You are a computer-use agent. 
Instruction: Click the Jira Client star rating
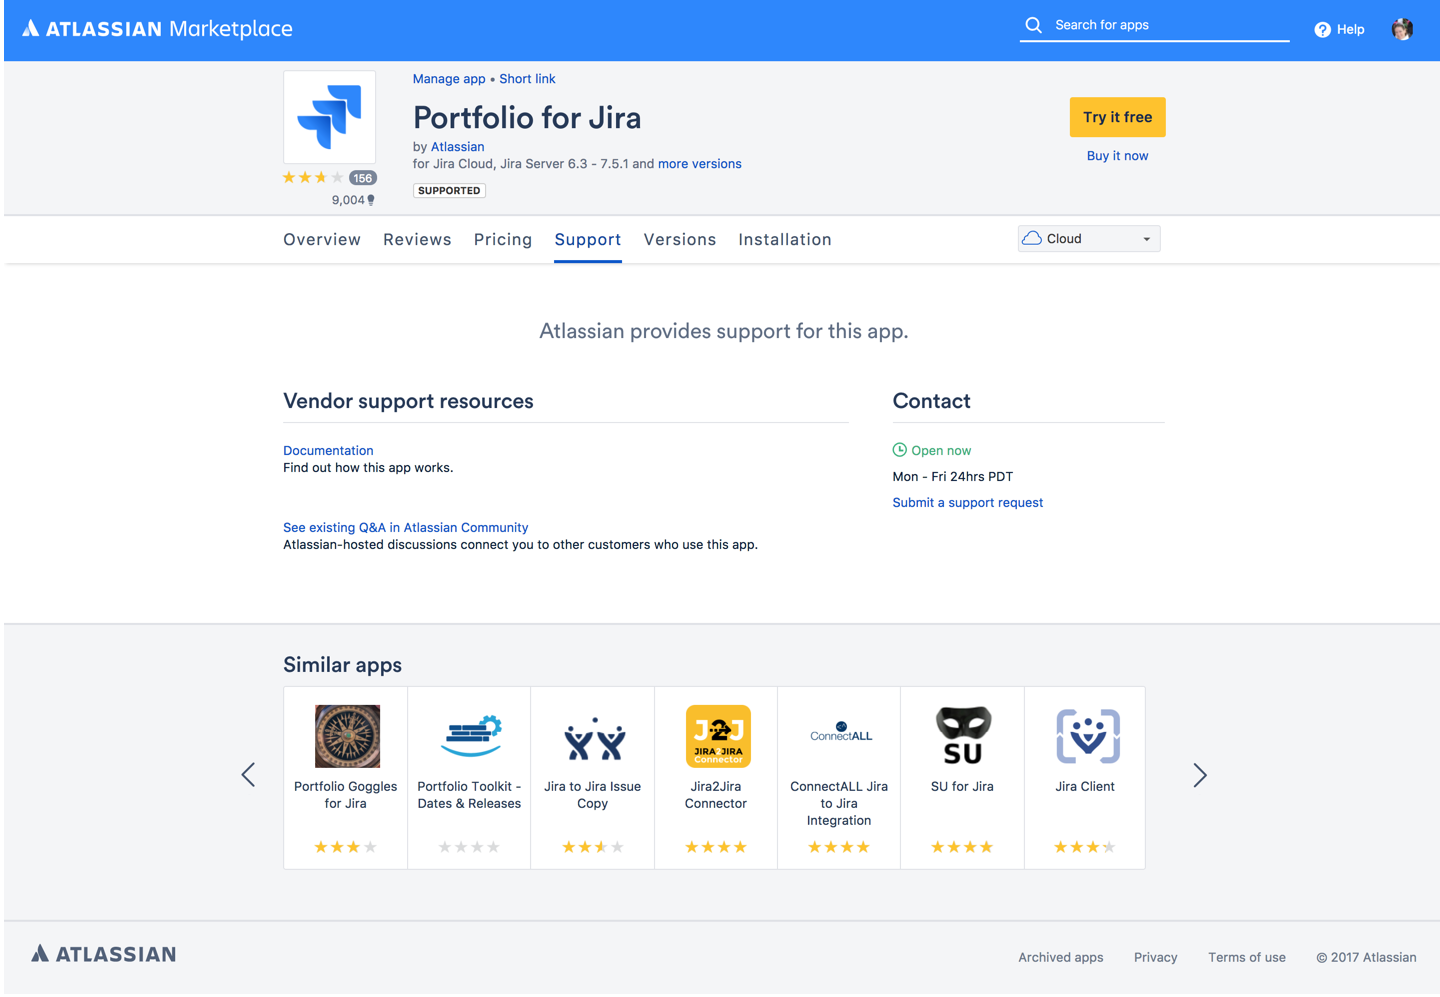[x=1085, y=848]
